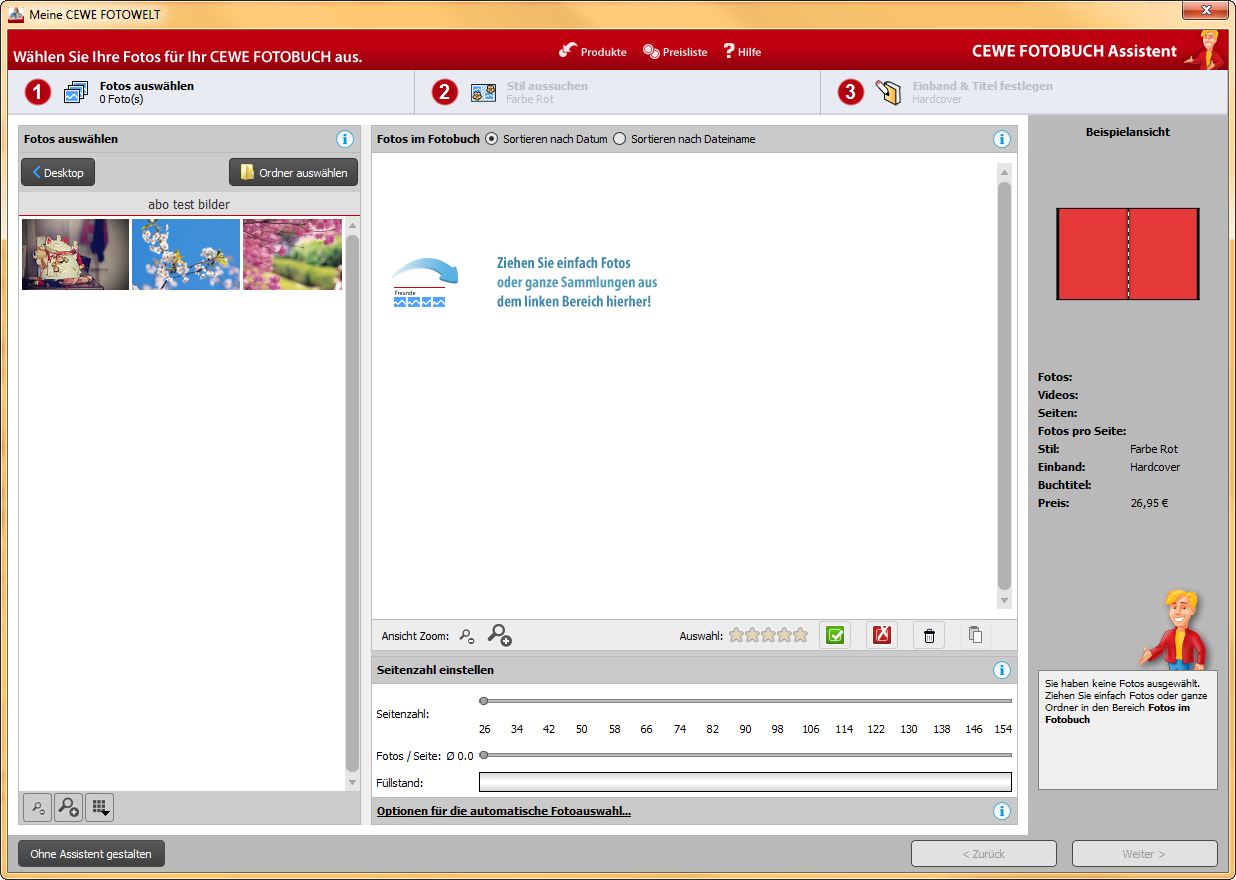Screen dimensions: 1236x880
Task: Click the step 2 style picture icon
Action: tap(484, 92)
